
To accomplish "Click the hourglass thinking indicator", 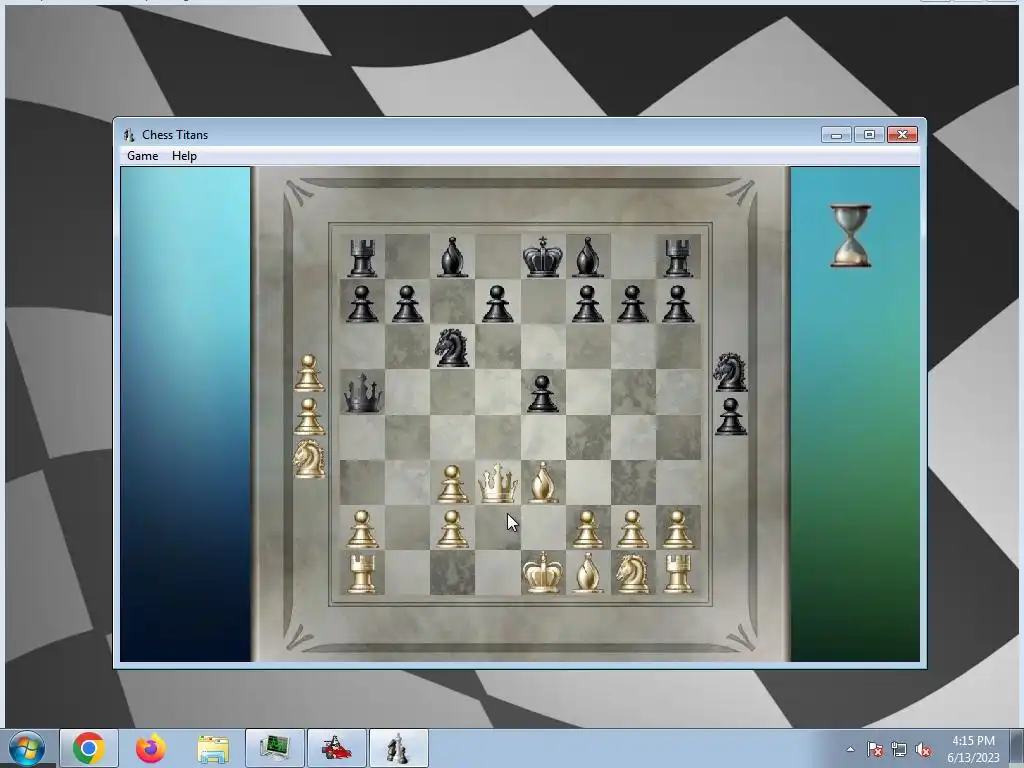I will click(x=851, y=236).
